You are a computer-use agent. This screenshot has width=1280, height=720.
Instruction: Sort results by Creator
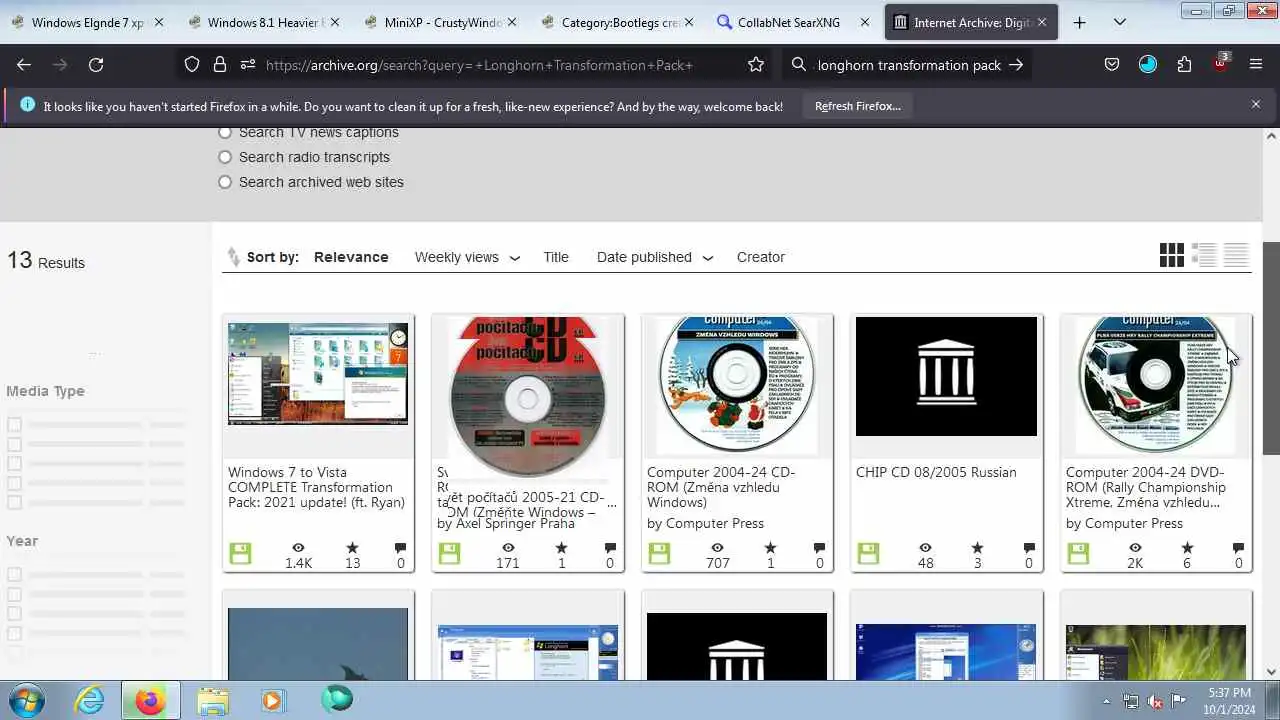pyautogui.click(x=761, y=257)
